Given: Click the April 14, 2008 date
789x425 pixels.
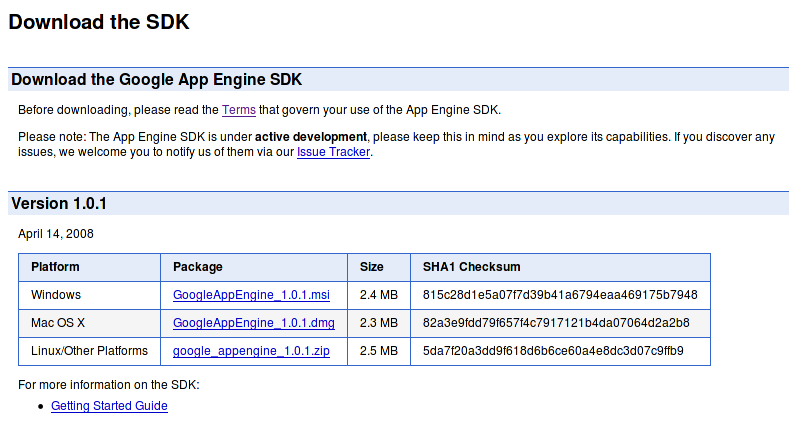Looking at the screenshot, I should point(56,234).
